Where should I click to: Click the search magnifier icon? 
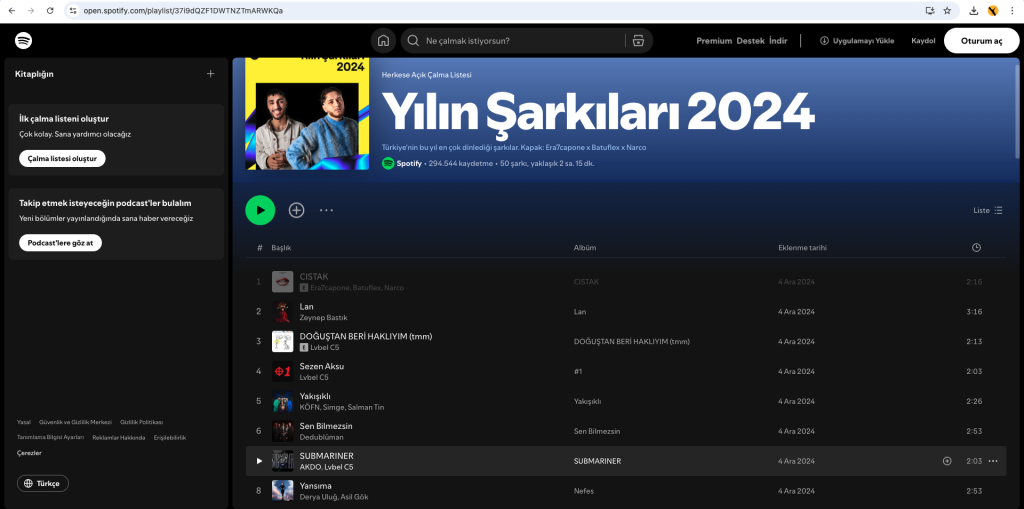(413, 41)
